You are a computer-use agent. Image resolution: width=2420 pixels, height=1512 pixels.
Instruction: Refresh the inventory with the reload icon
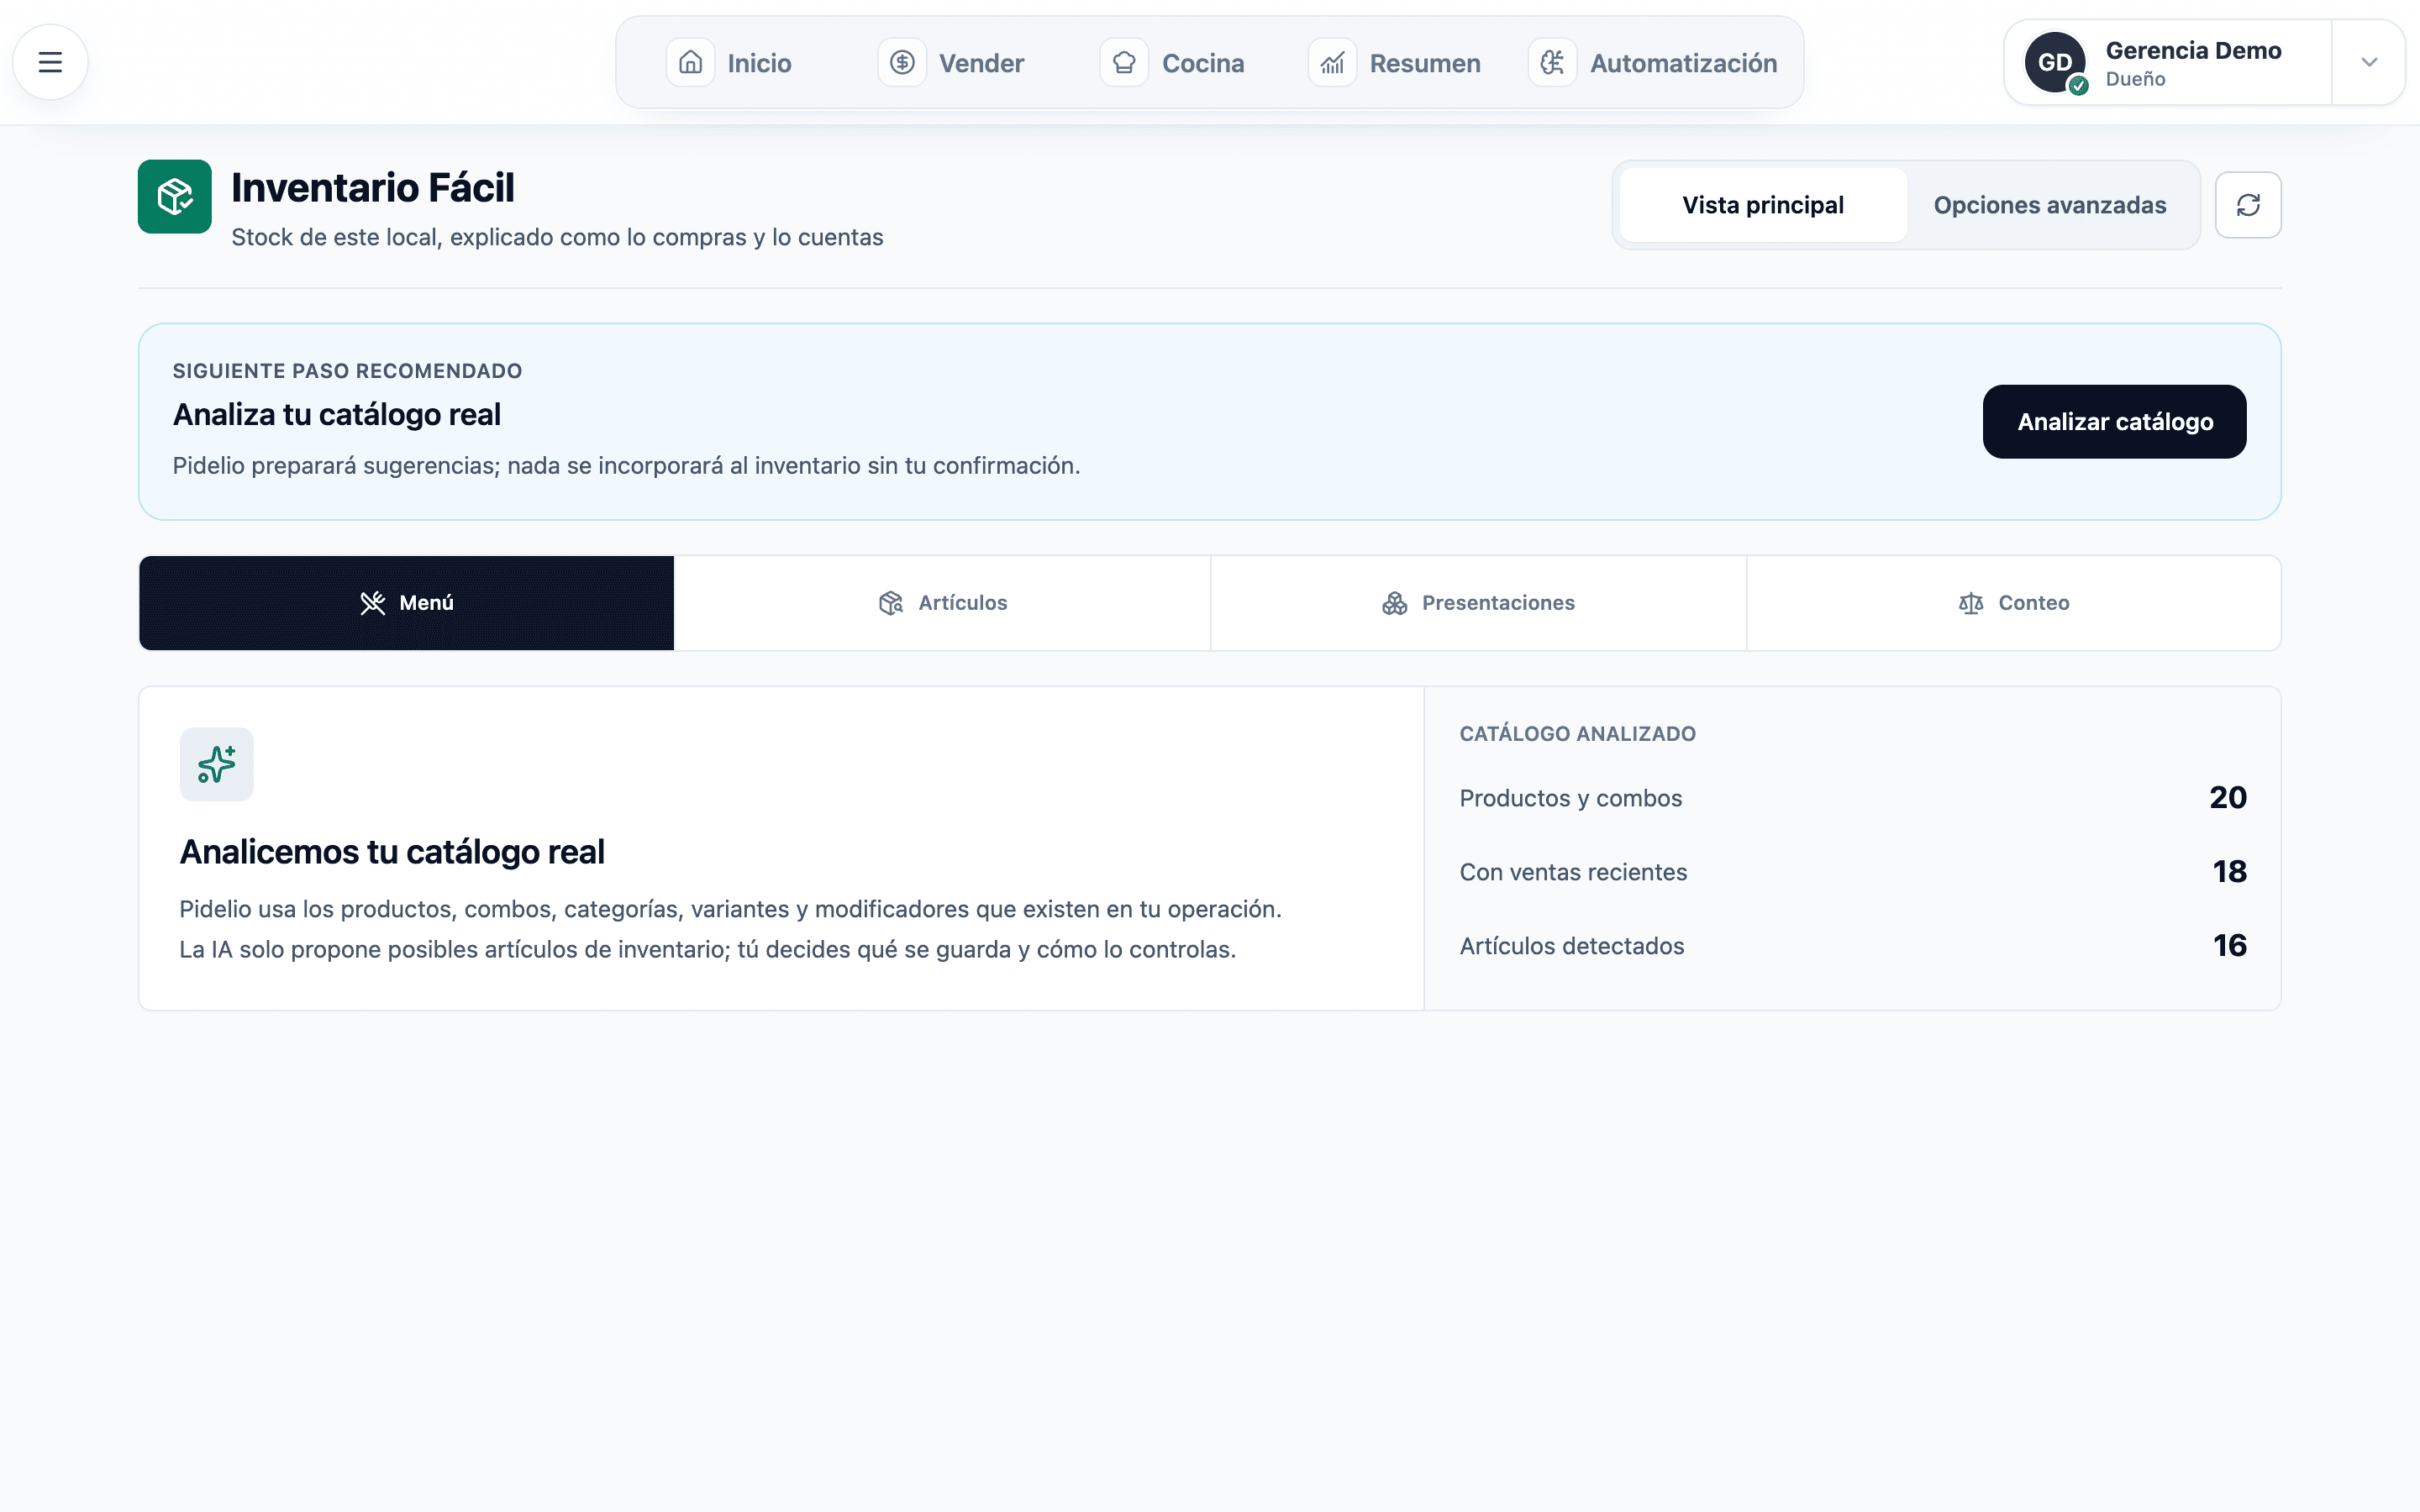[x=2248, y=205]
